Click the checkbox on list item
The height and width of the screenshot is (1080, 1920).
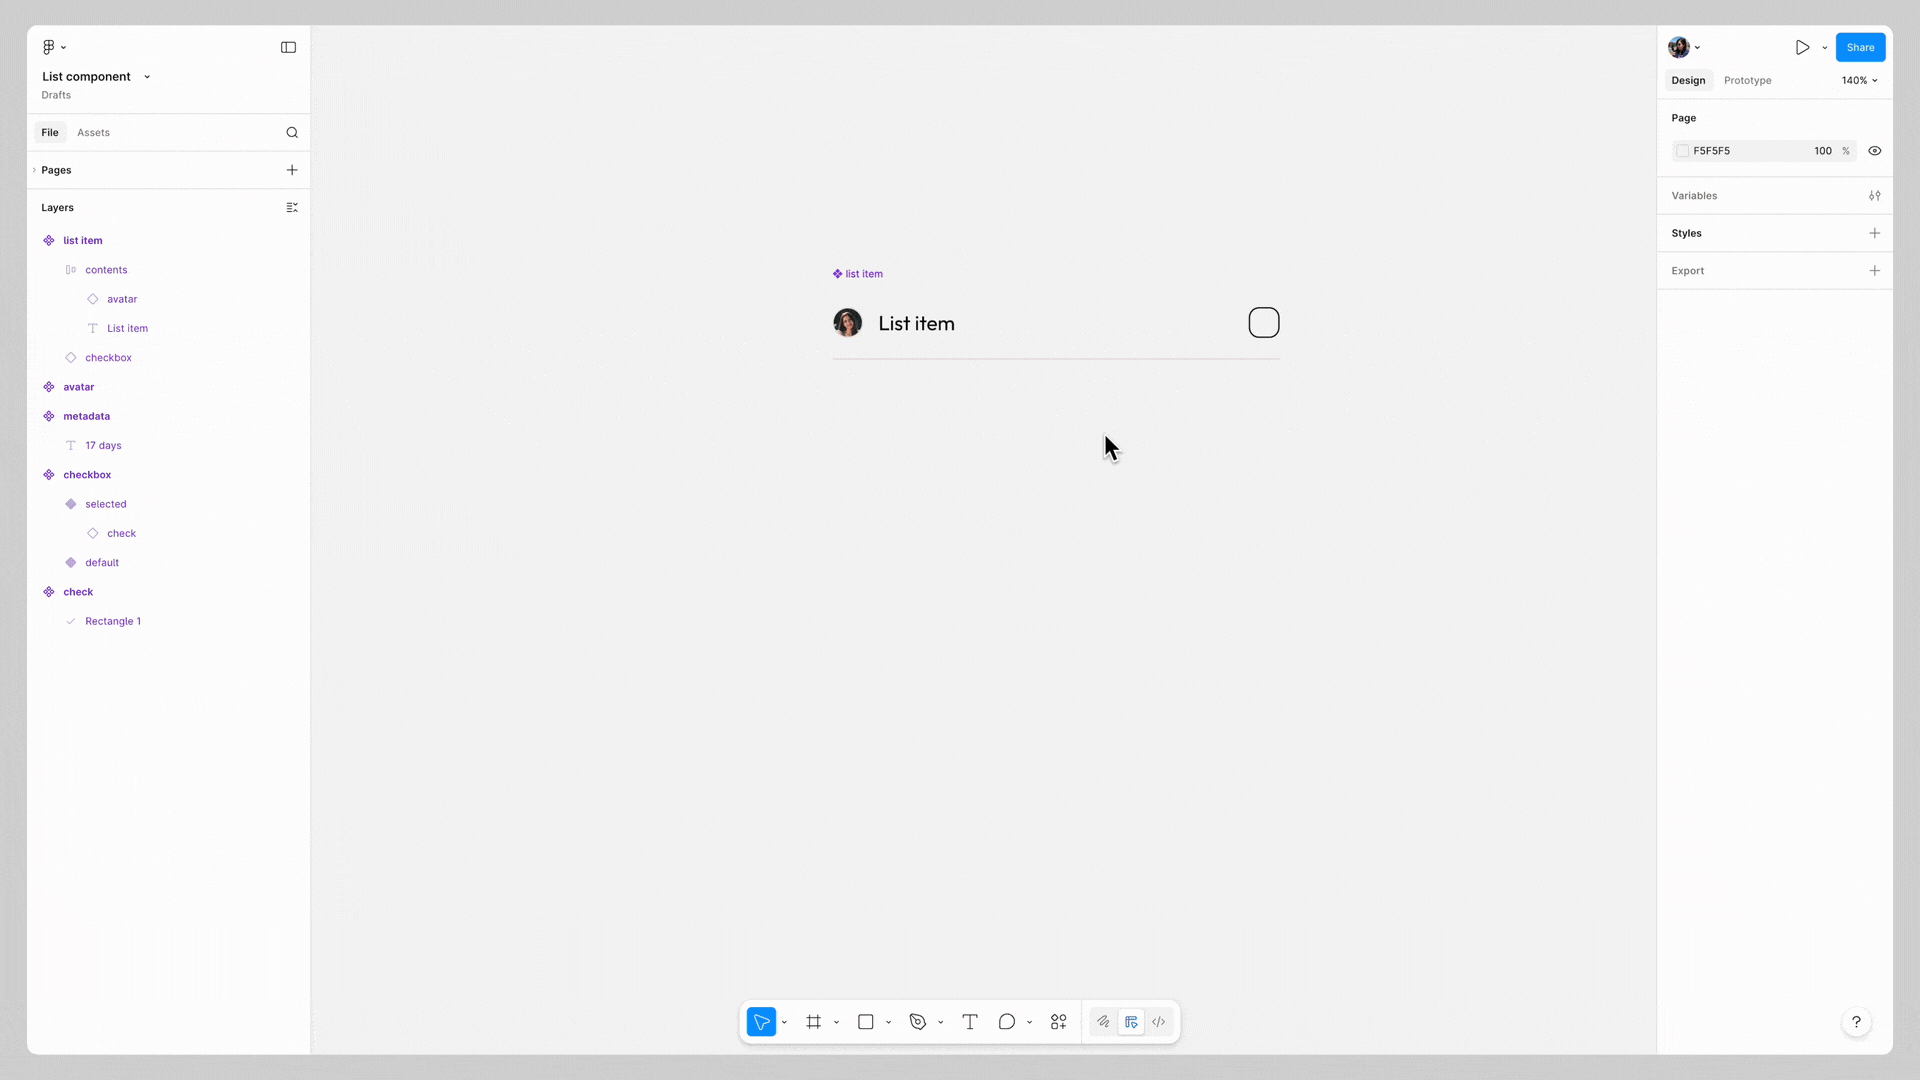(x=1263, y=323)
